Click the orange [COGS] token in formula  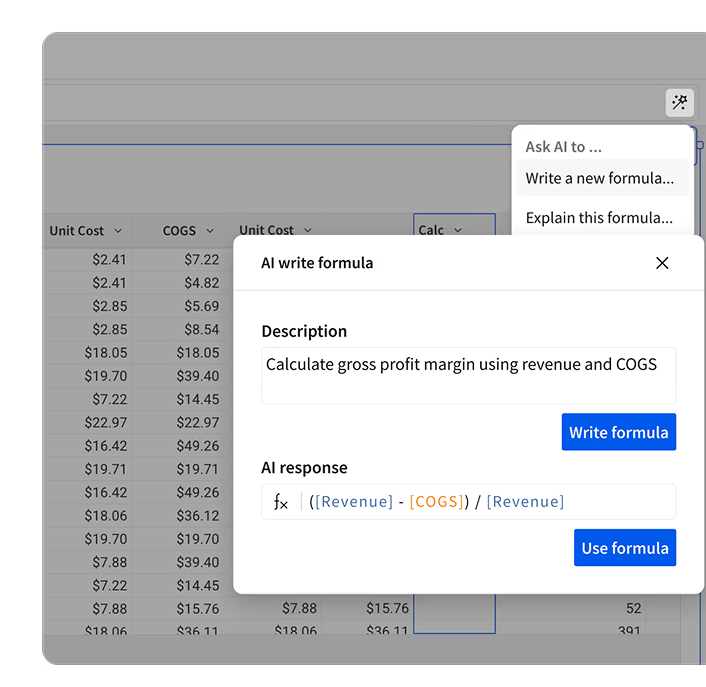(x=437, y=502)
